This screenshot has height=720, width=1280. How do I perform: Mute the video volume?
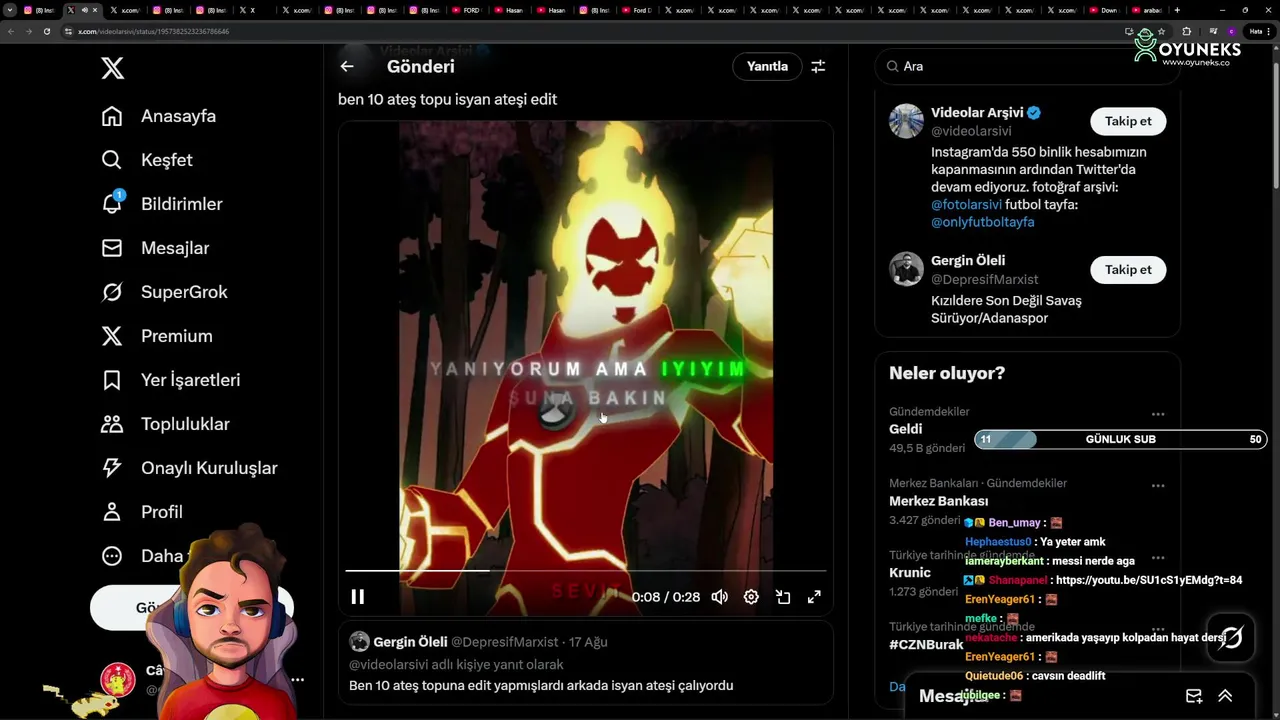click(719, 597)
